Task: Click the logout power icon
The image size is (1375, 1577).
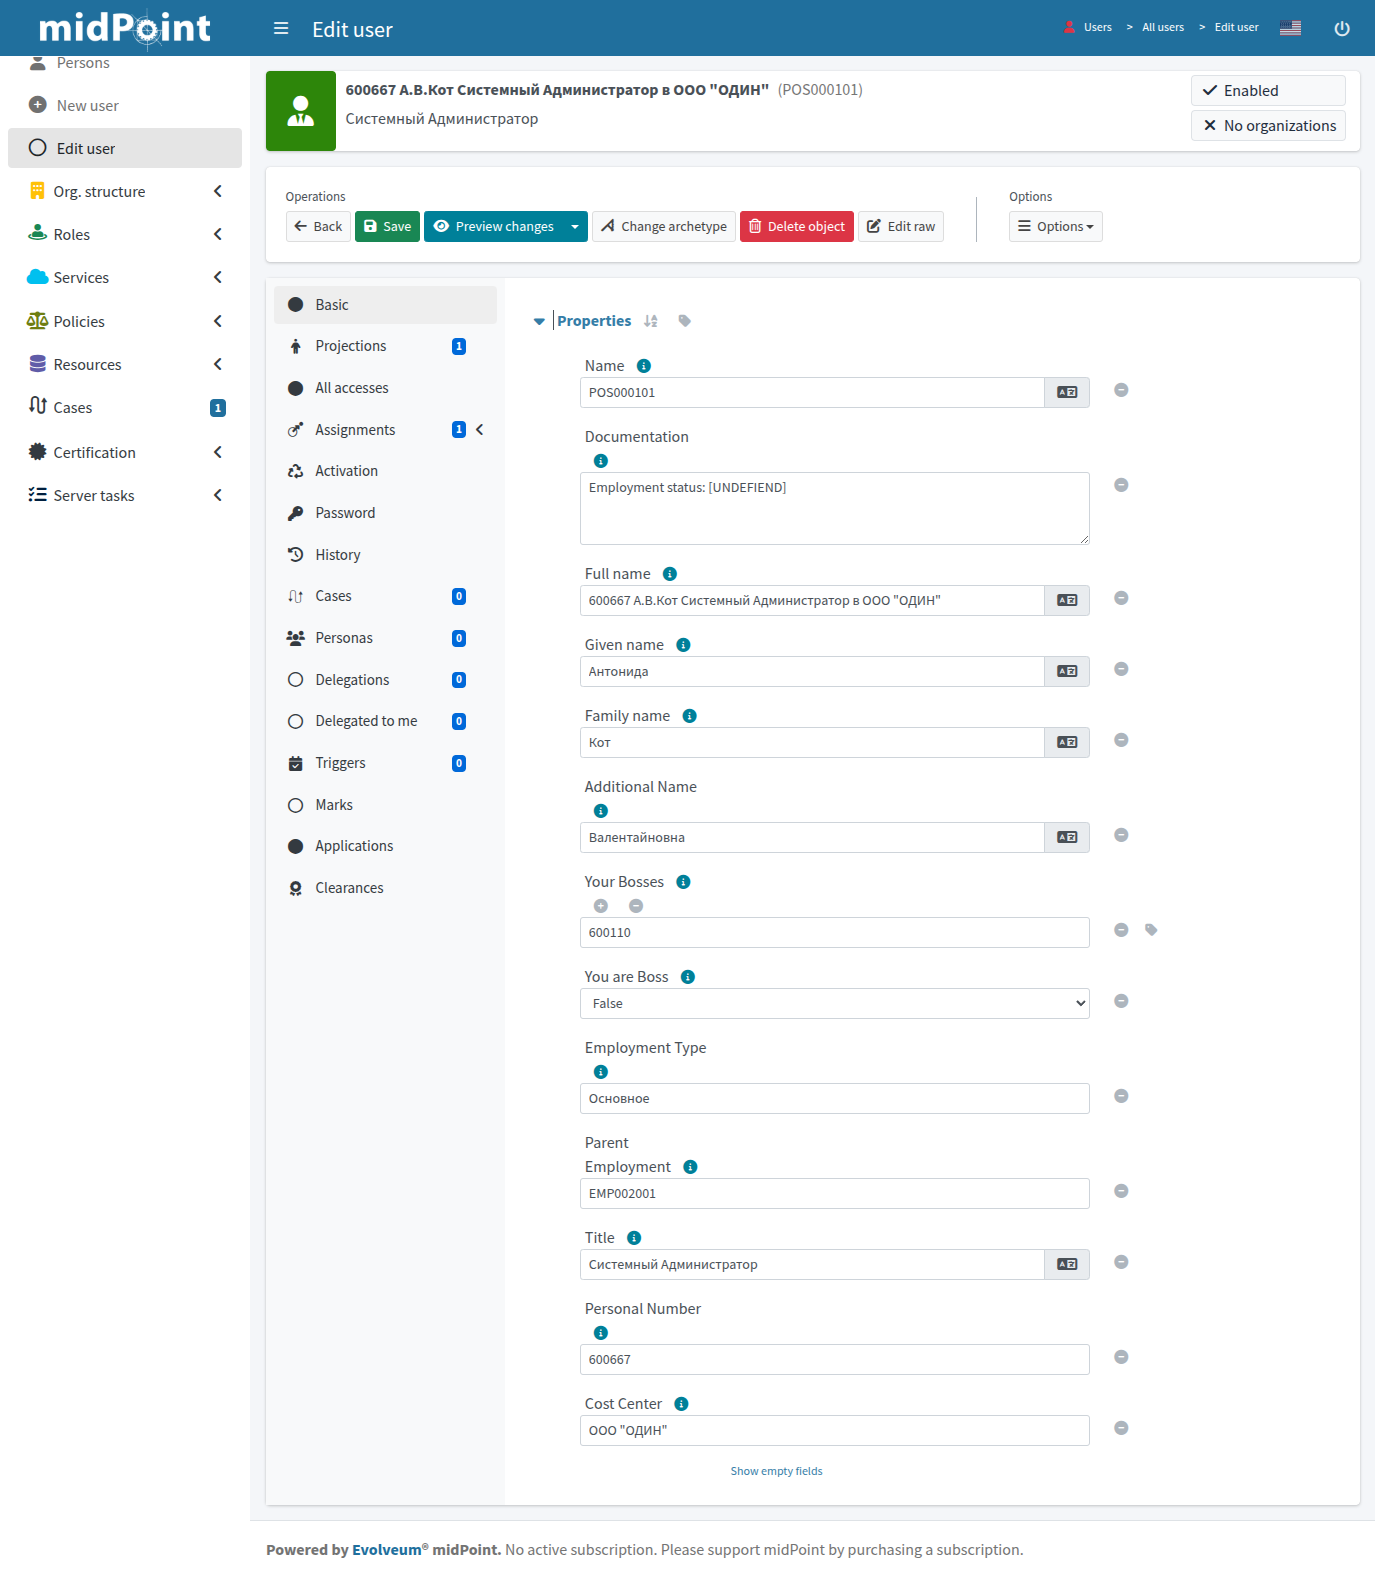Action: 1342,28
